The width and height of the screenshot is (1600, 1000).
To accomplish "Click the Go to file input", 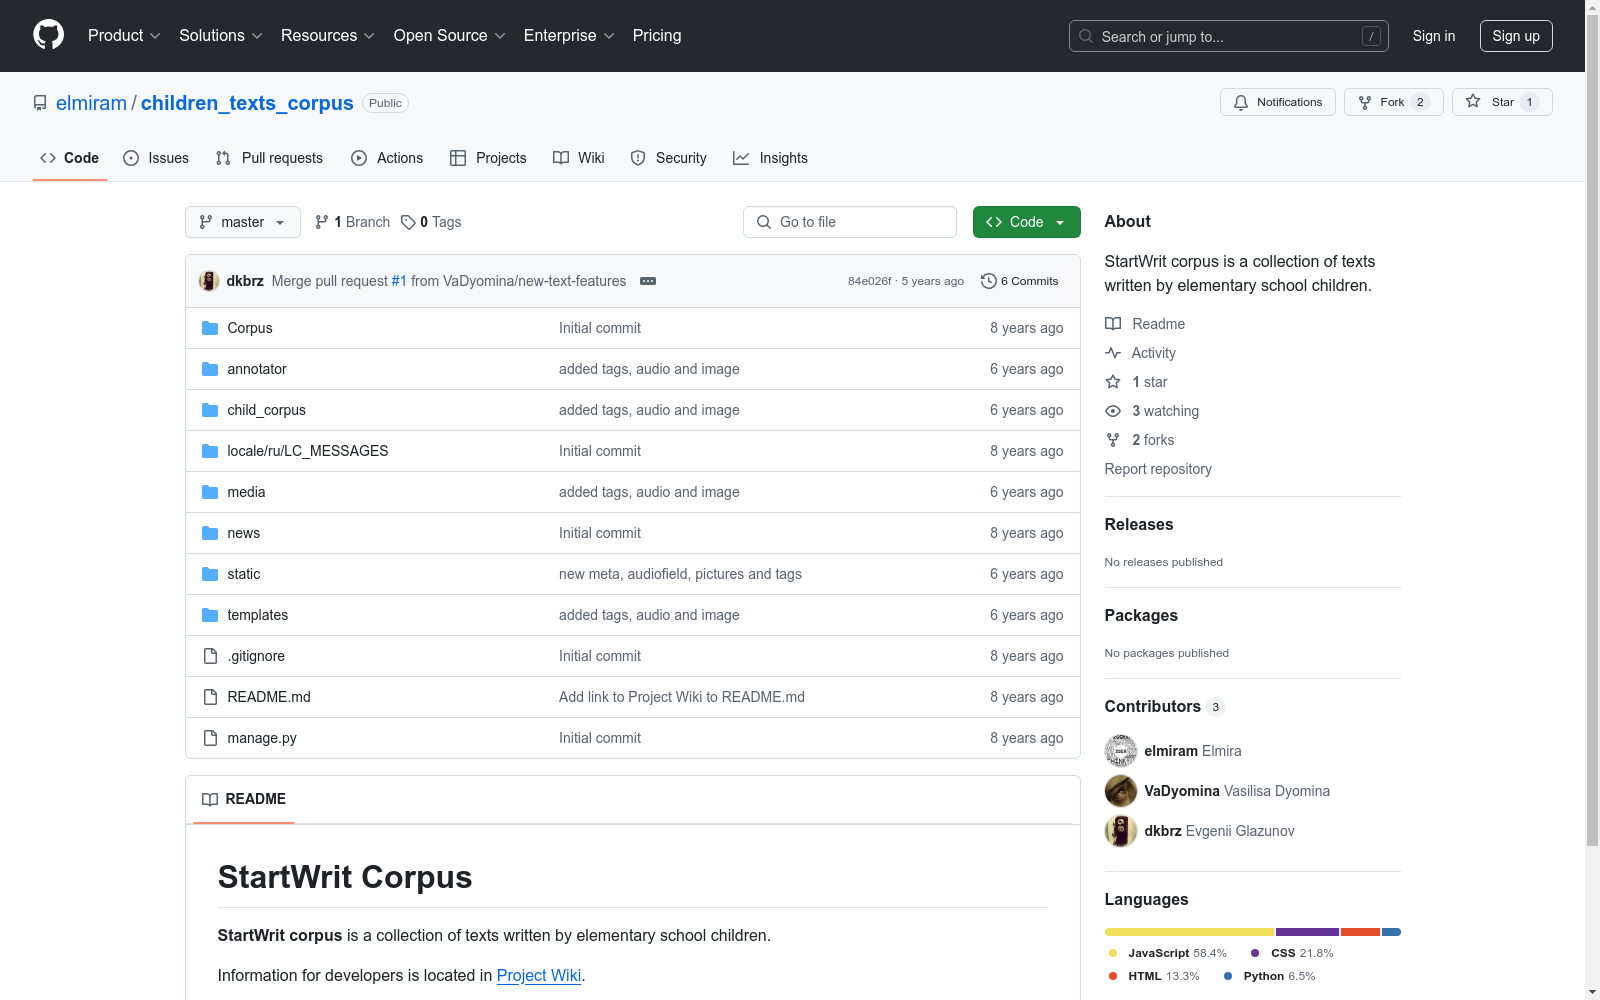I will point(850,222).
